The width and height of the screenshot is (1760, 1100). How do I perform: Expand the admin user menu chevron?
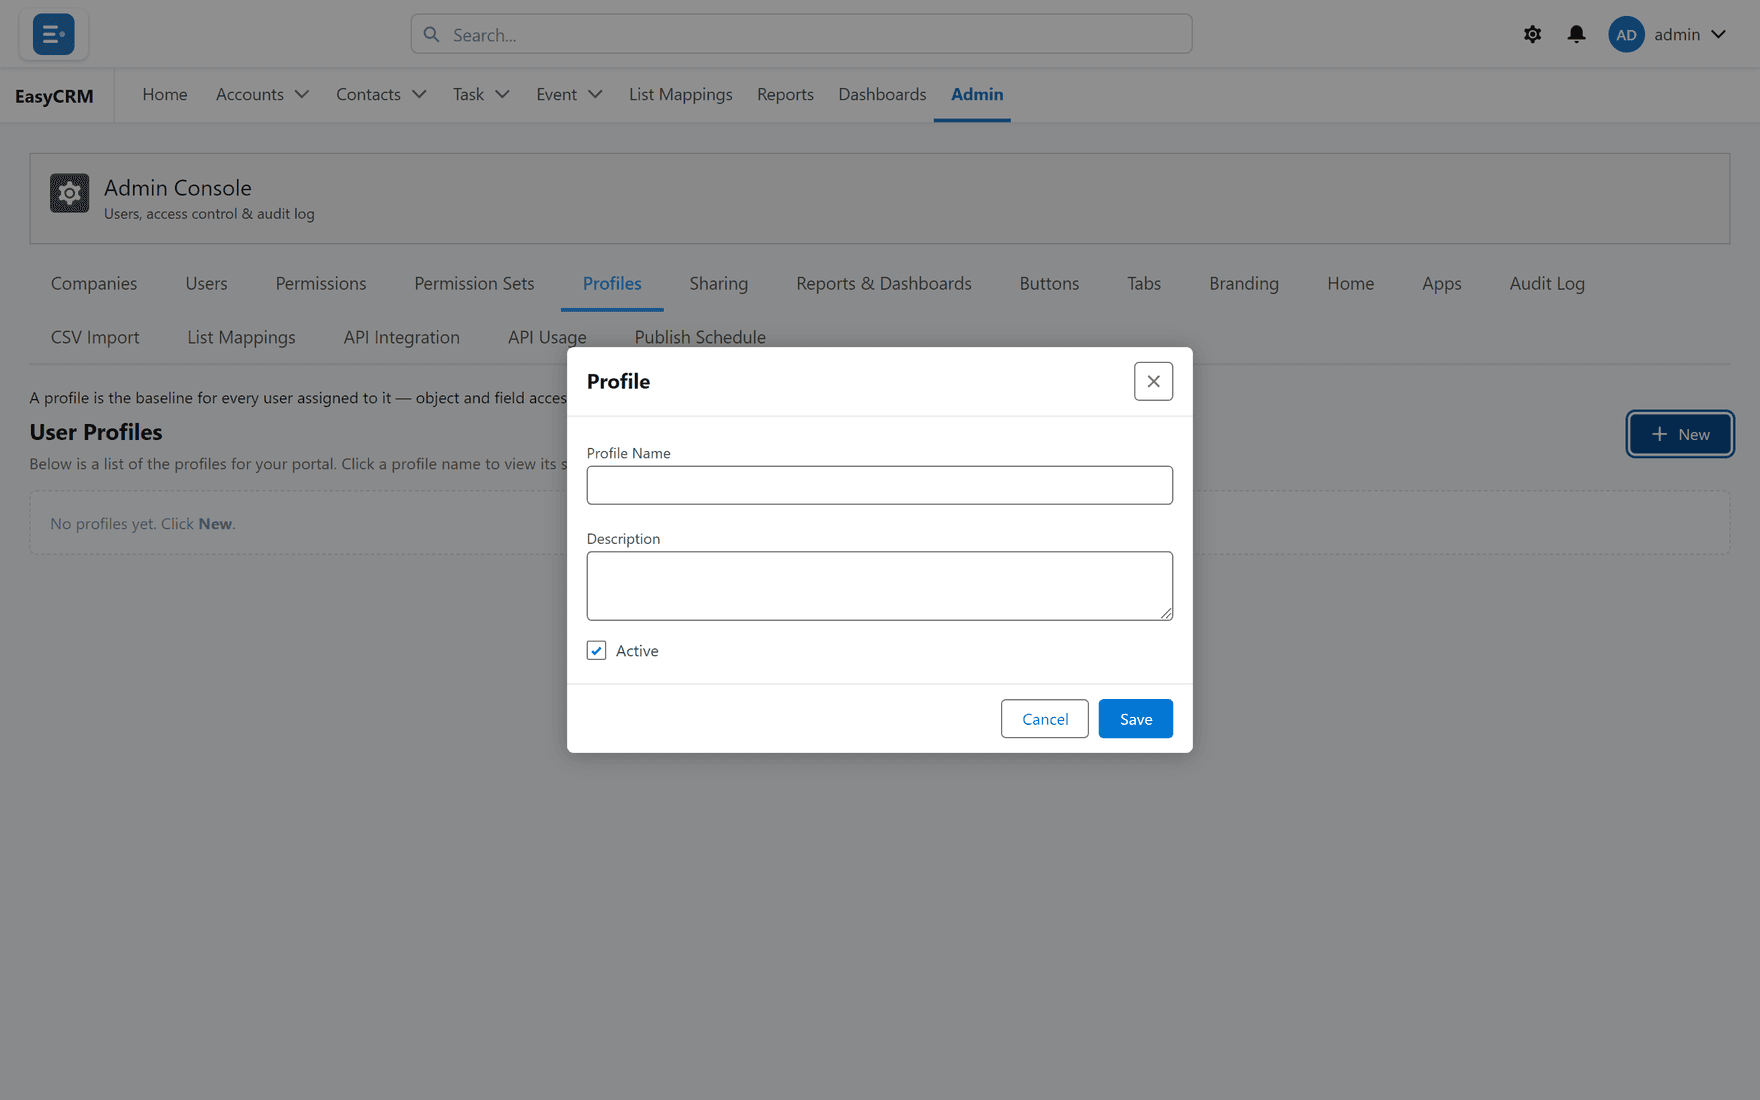point(1718,34)
